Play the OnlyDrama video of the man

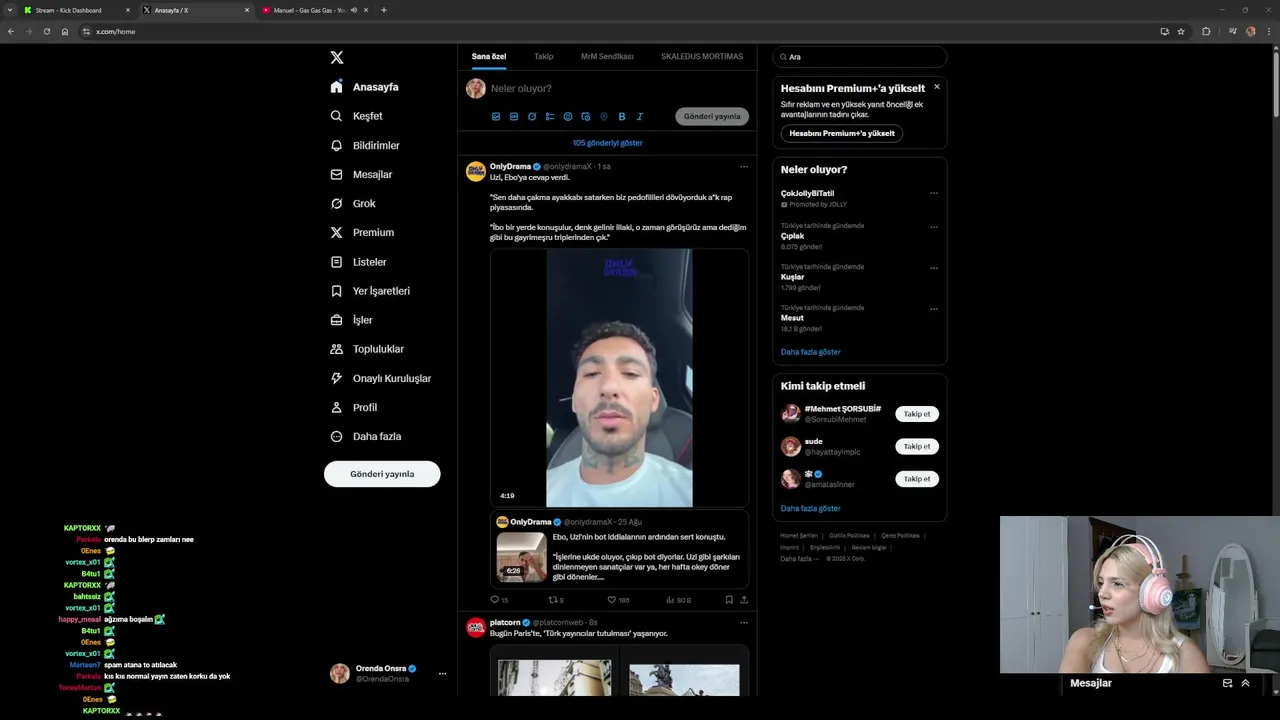pos(619,378)
